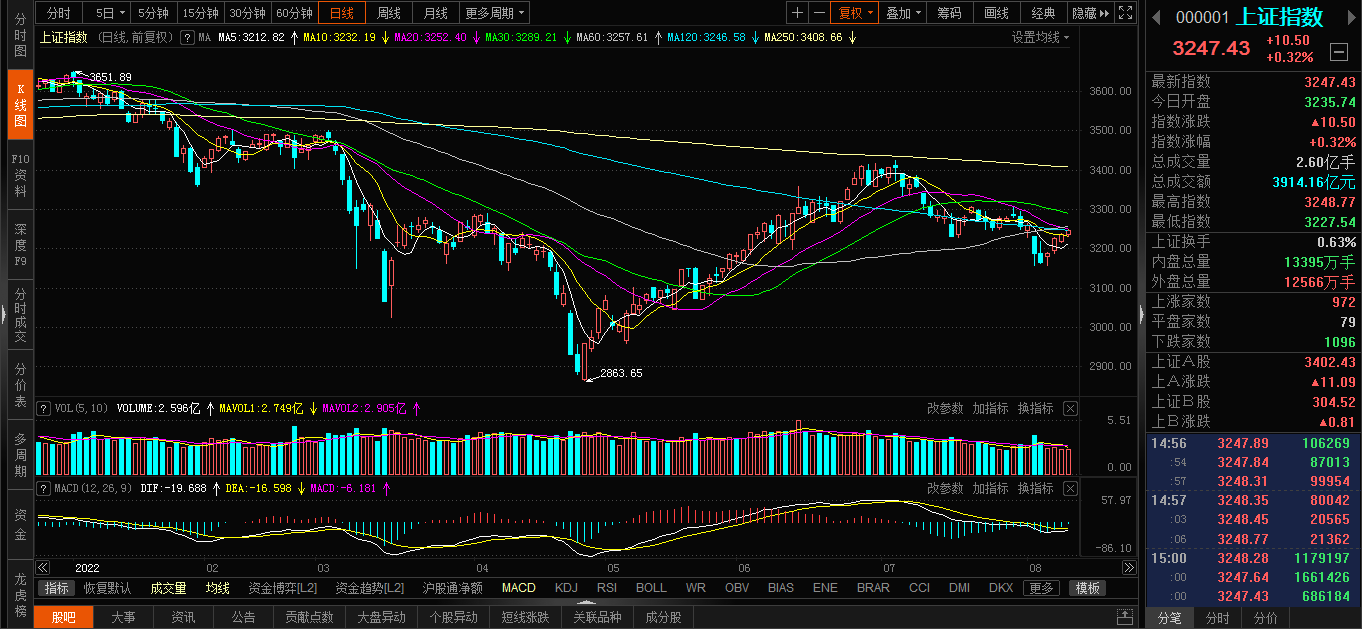Click the plus zoom-in chart icon

coord(797,13)
